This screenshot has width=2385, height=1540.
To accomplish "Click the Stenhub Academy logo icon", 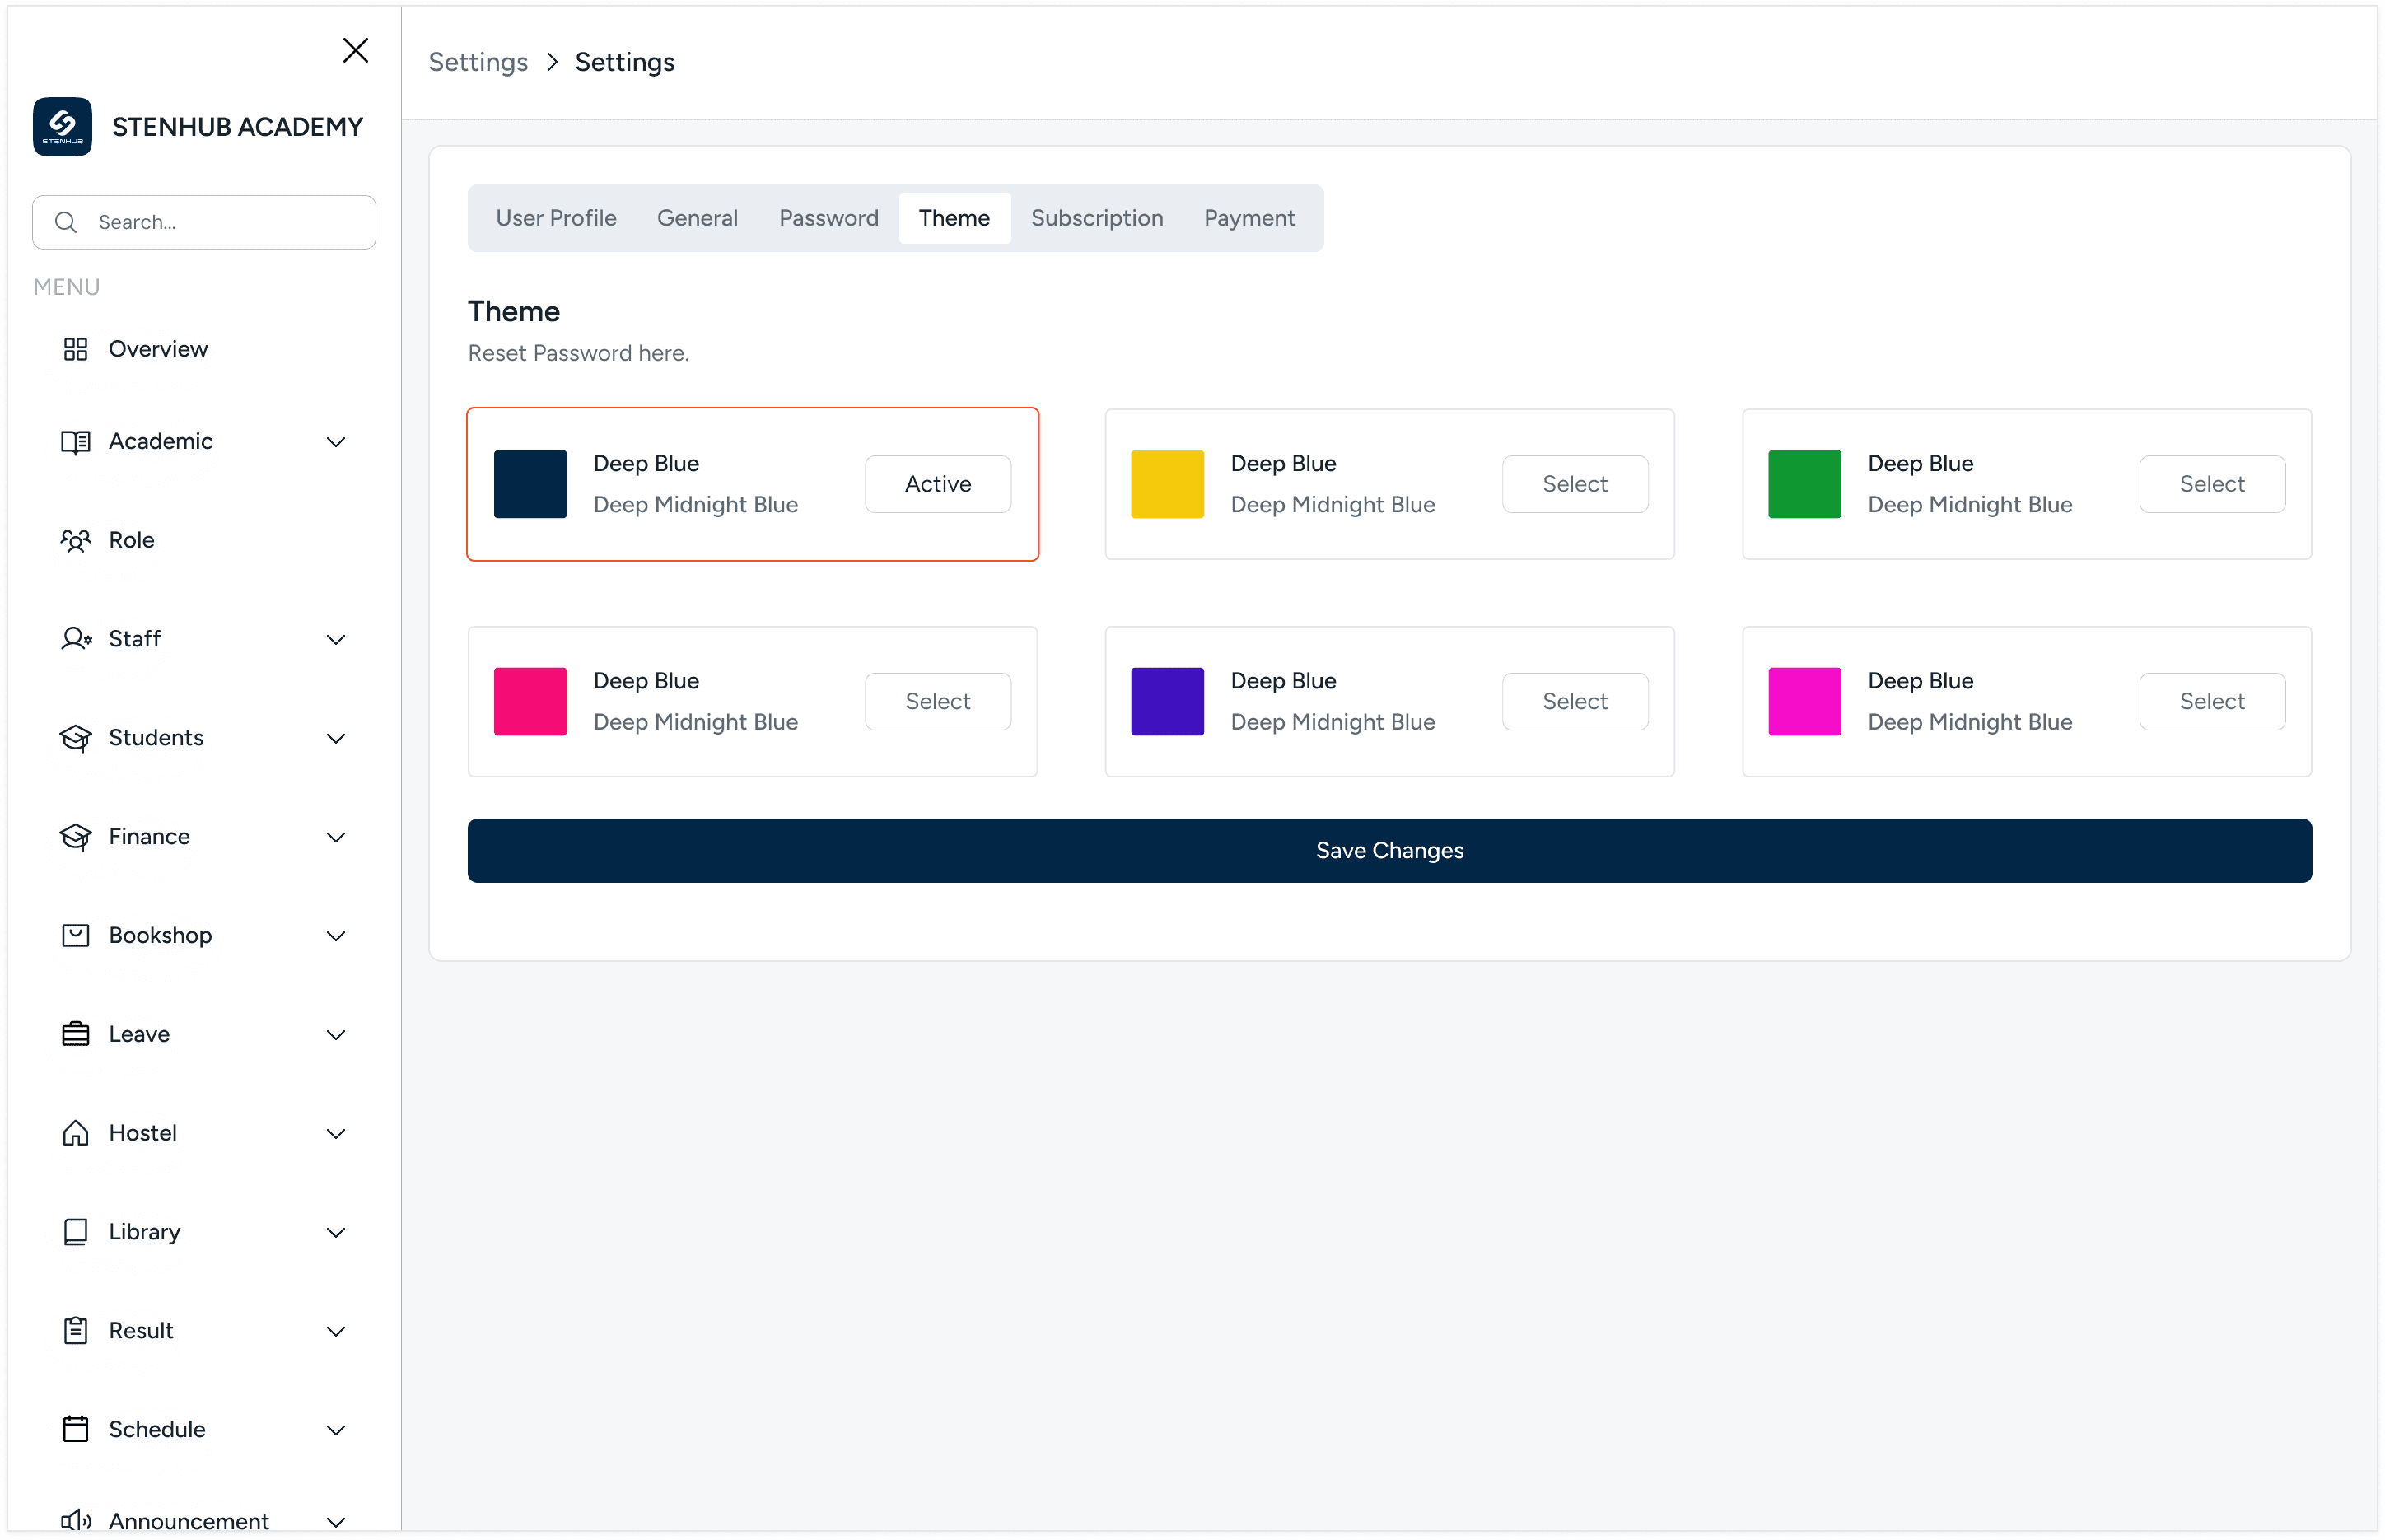I will pyautogui.click(x=62, y=126).
